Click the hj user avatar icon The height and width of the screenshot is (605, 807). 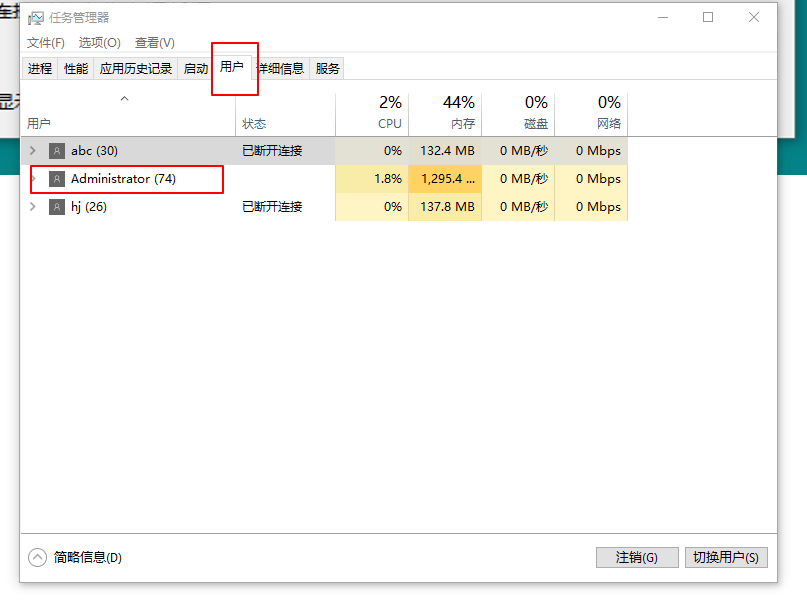point(57,207)
